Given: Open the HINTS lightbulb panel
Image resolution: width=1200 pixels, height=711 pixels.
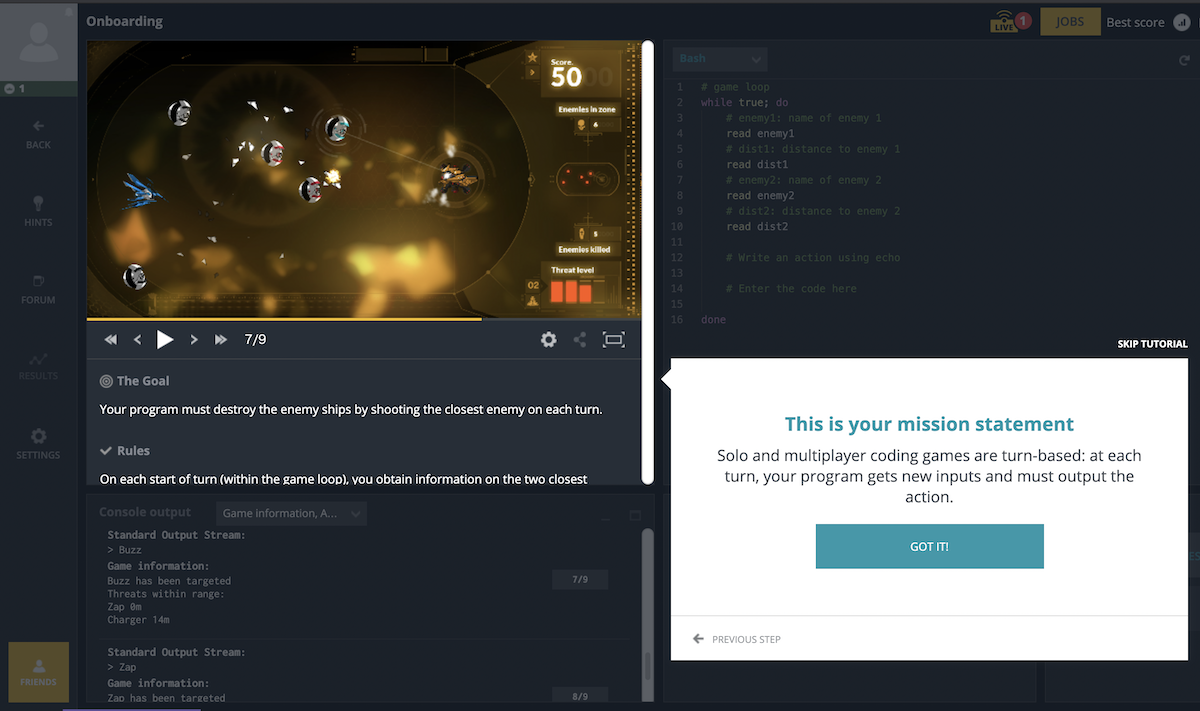Looking at the screenshot, I should click(38, 211).
